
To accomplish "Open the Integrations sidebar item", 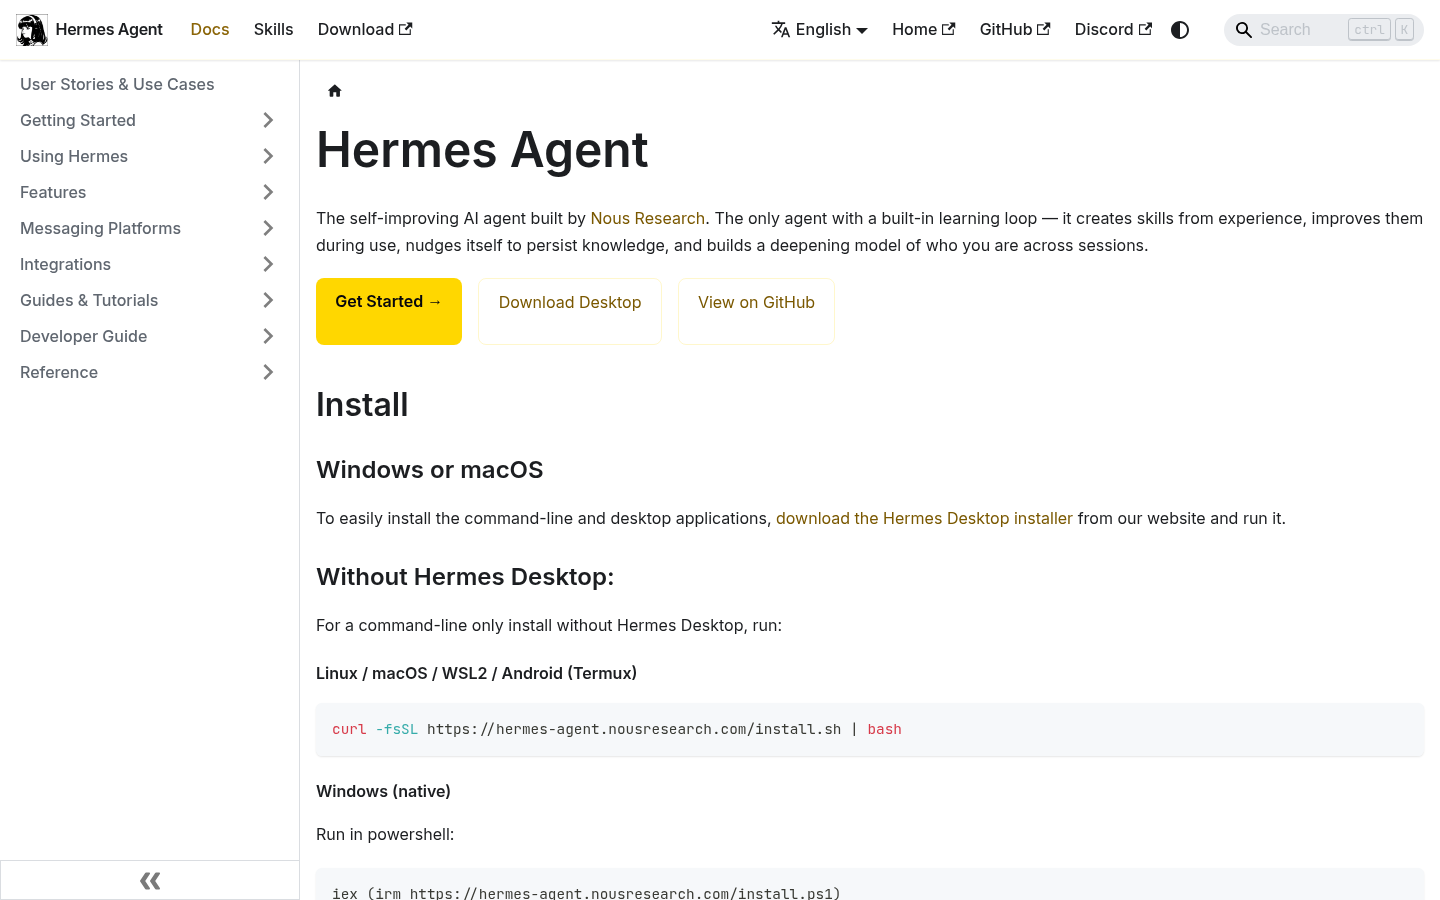I will [x=65, y=264].
